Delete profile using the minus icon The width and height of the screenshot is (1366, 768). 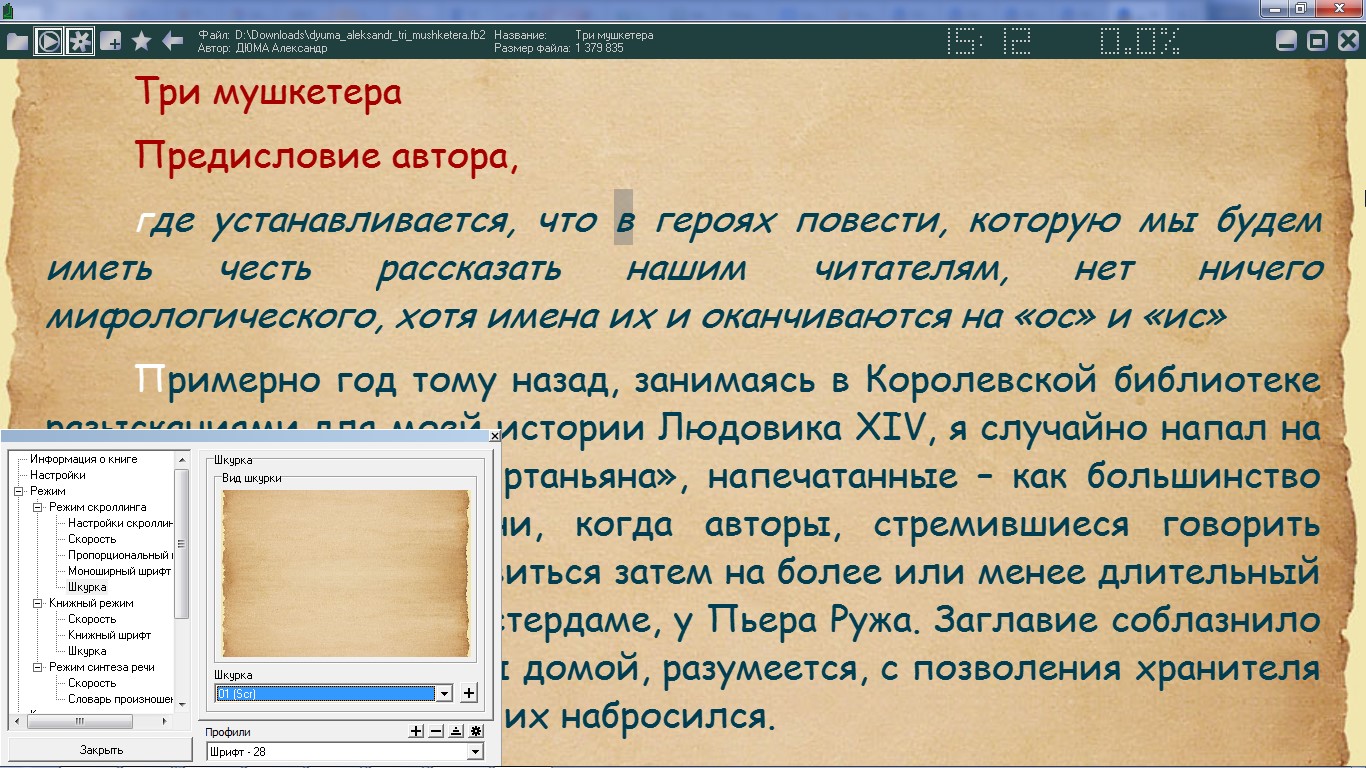pos(436,731)
